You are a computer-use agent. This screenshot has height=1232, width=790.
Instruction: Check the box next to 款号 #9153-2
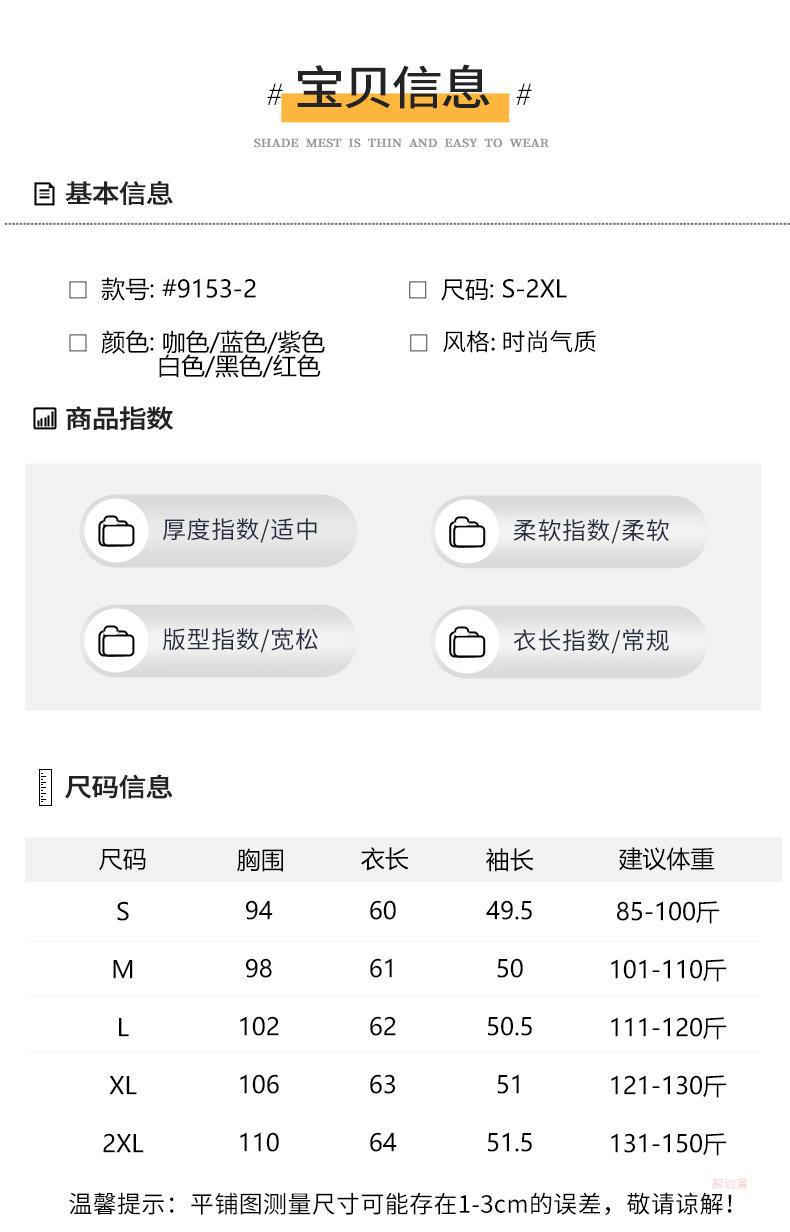(78, 290)
